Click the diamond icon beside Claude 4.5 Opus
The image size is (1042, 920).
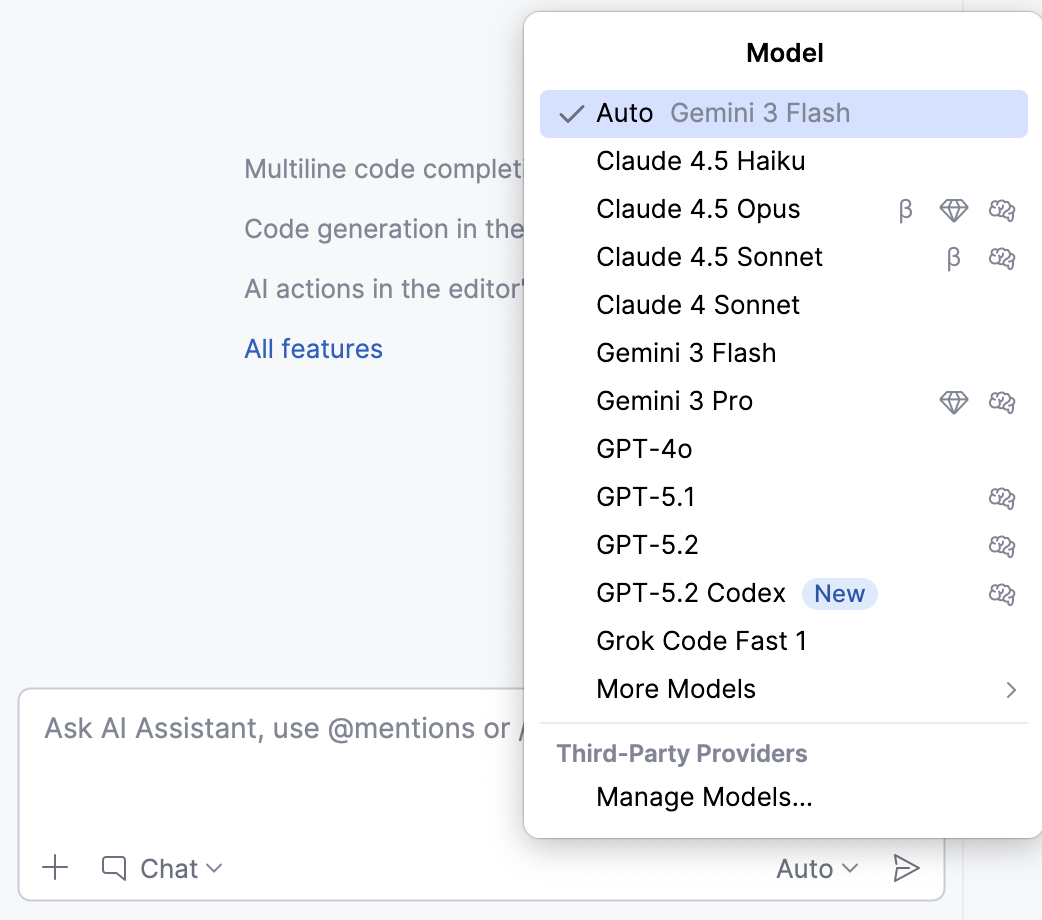pos(954,210)
